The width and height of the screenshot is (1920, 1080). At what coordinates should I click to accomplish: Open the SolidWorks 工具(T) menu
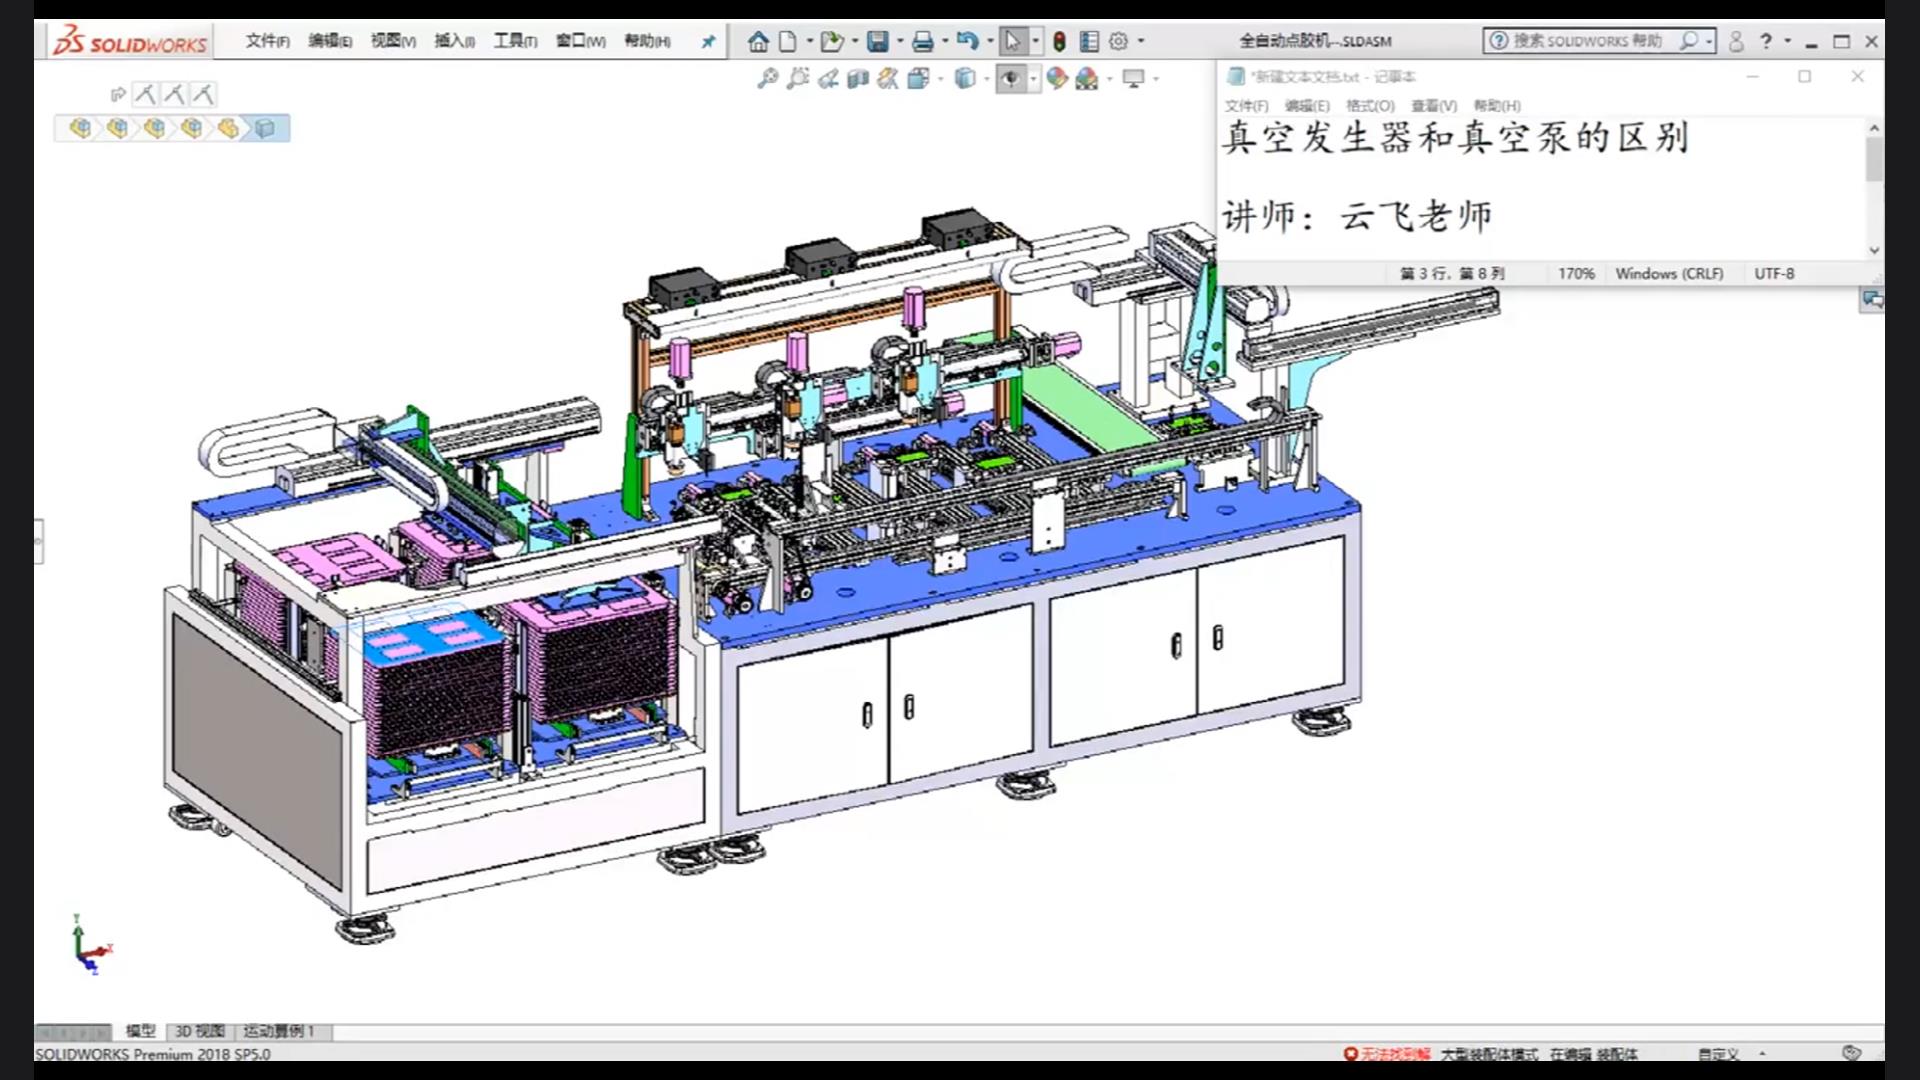pos(515,41)
